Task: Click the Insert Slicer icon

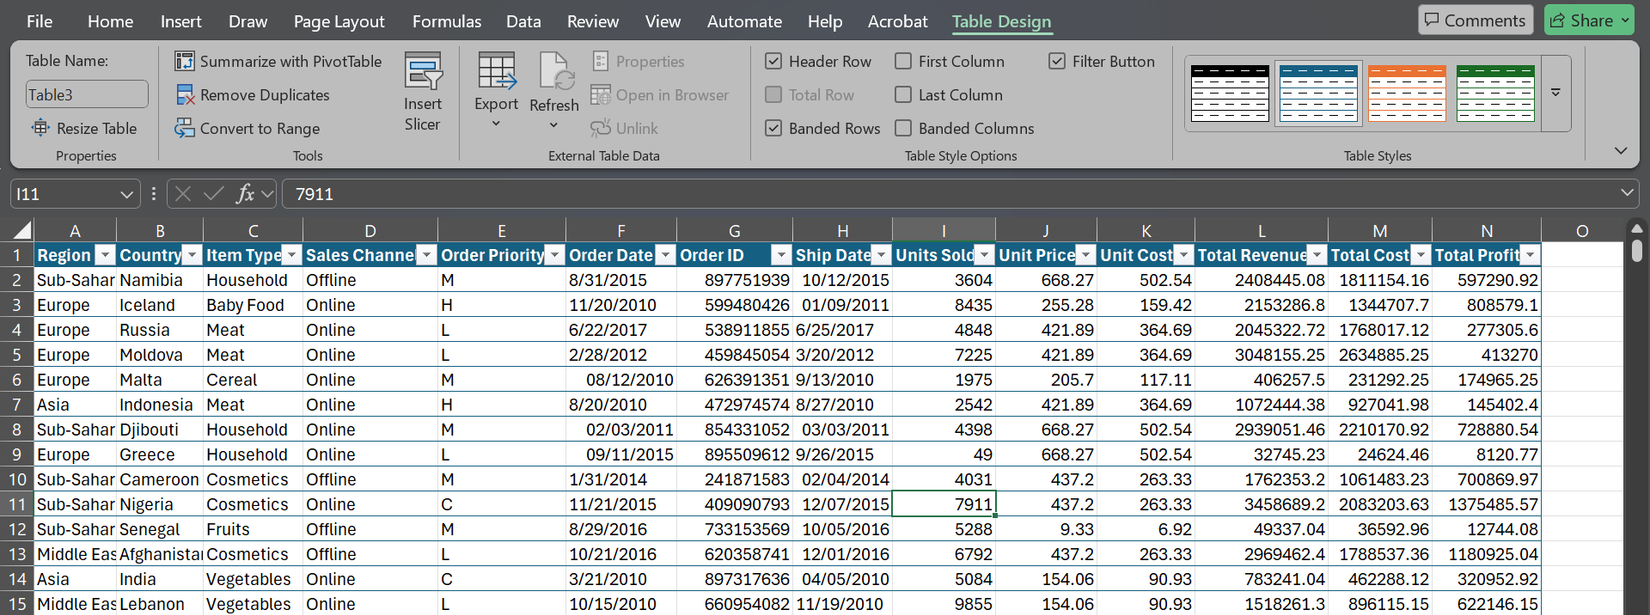Action: 423,72
